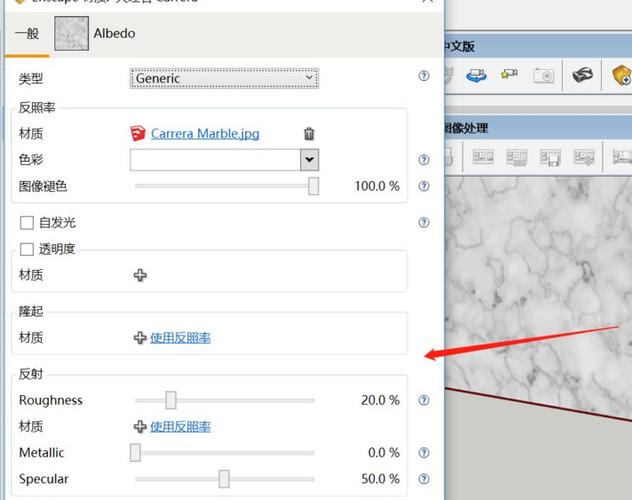Click the camera with star favorite view icon

click(509, 75)
